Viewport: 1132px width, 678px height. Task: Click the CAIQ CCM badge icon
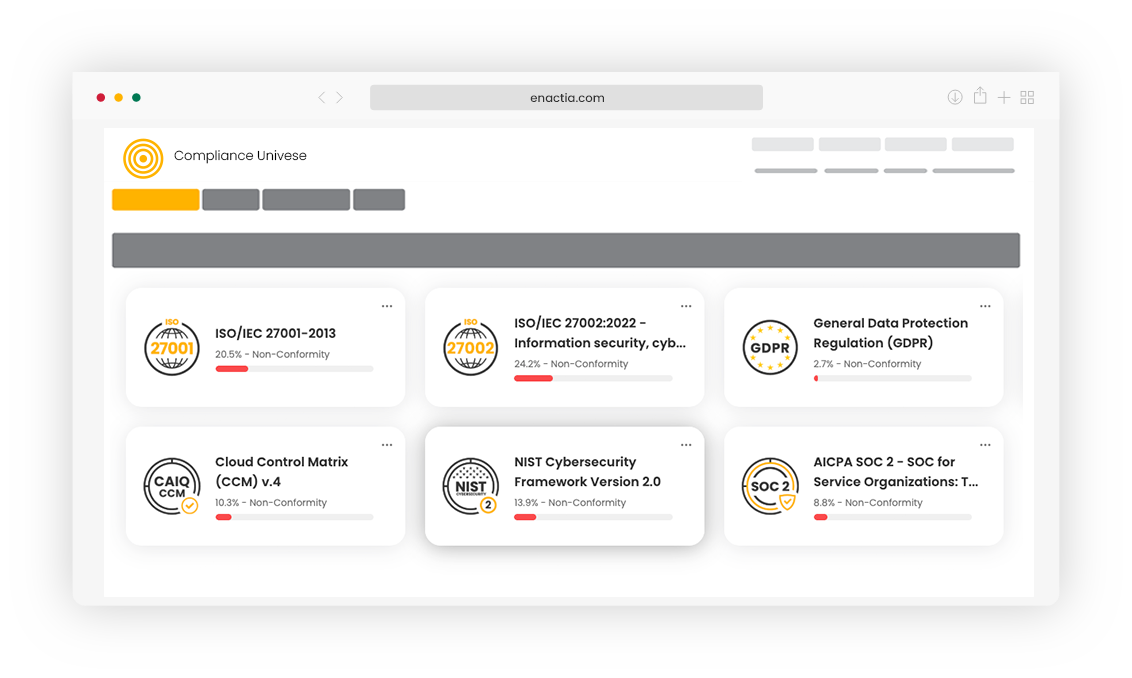172,486
